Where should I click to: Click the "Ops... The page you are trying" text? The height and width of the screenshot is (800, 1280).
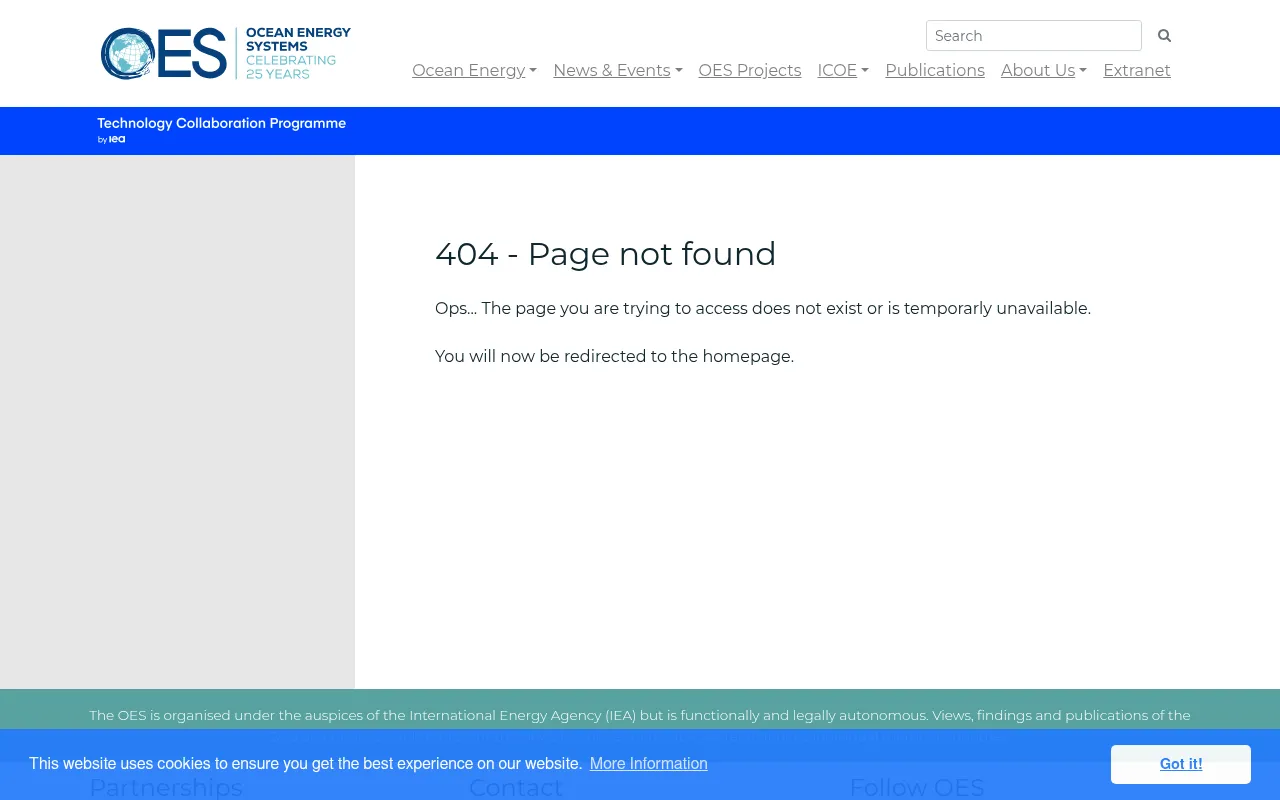tap(763, 308)
